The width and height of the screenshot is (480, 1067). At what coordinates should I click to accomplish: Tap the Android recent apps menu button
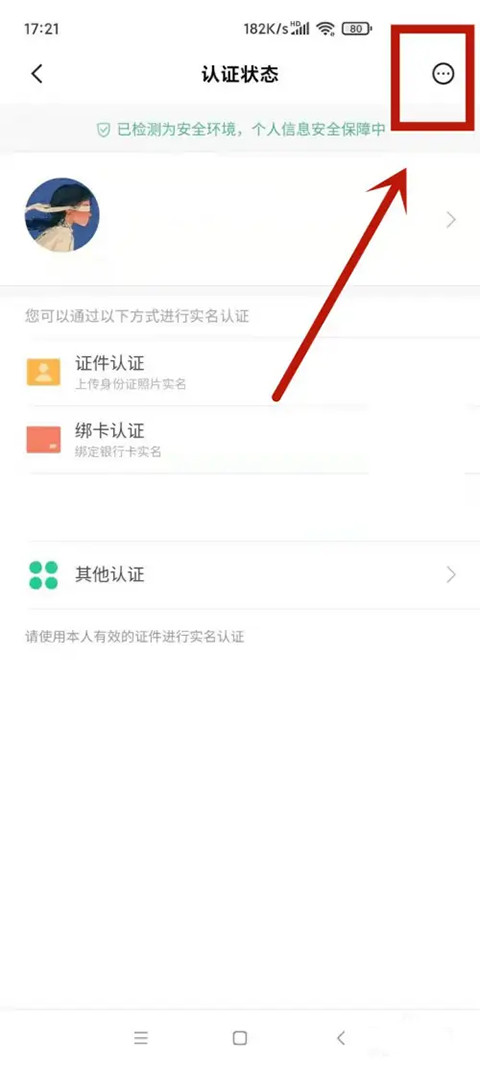tap(141, 1038)
